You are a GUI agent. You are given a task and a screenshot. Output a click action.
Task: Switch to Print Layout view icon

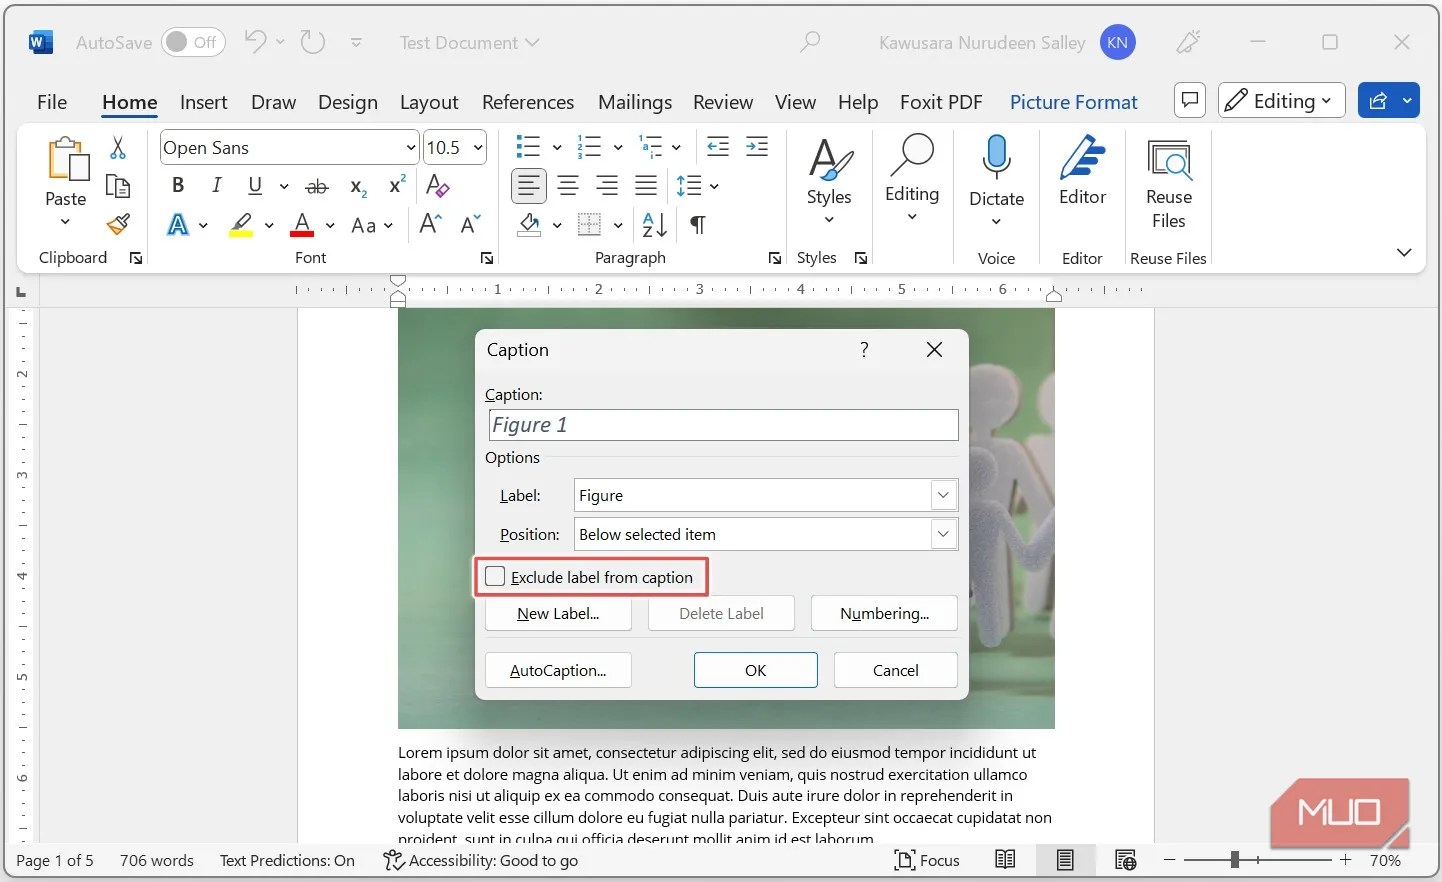1064,860
